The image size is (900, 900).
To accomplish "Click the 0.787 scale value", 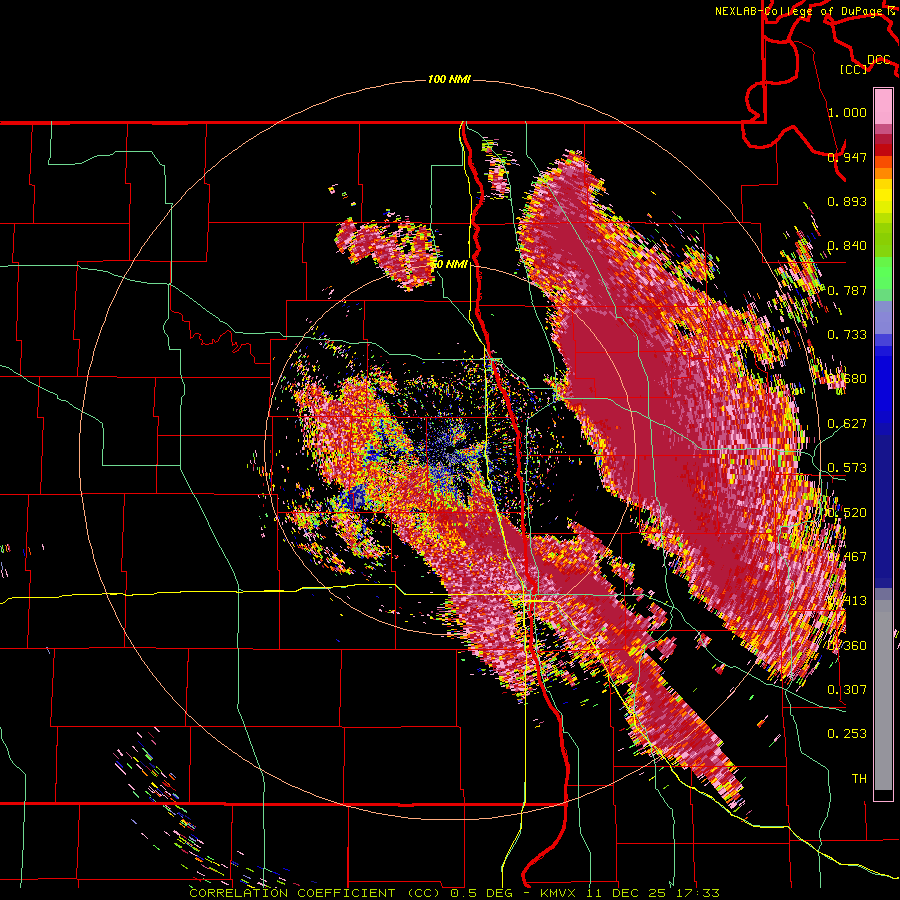I will coord(847,290).
